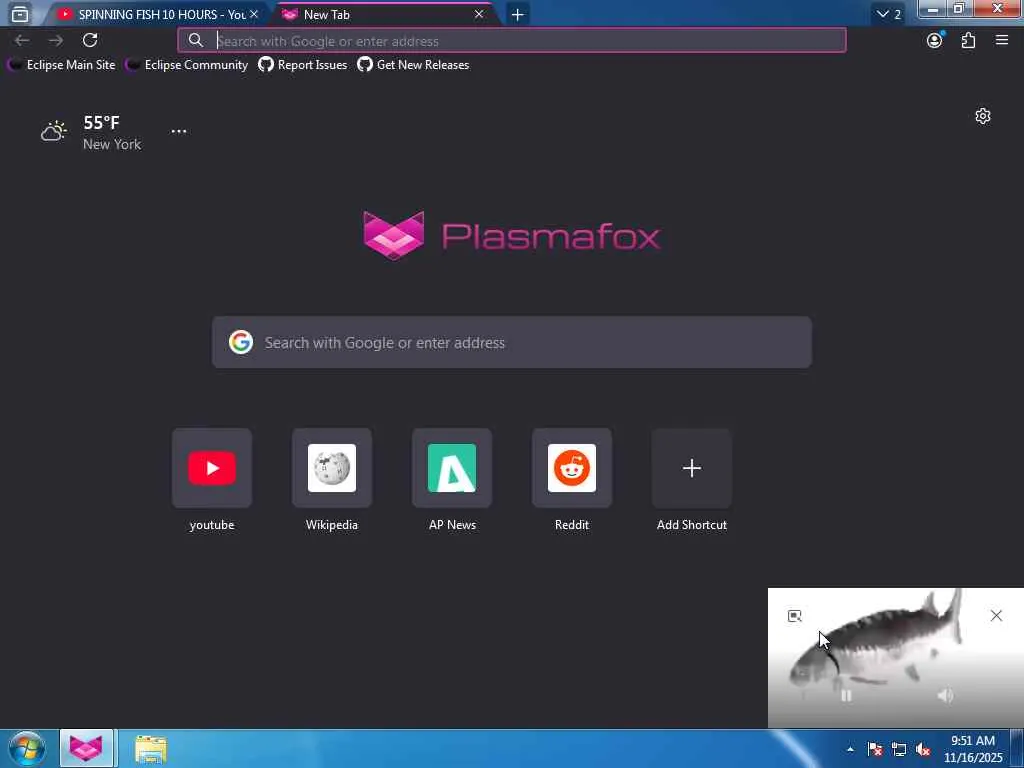Click the Google logo in search box

241,342
